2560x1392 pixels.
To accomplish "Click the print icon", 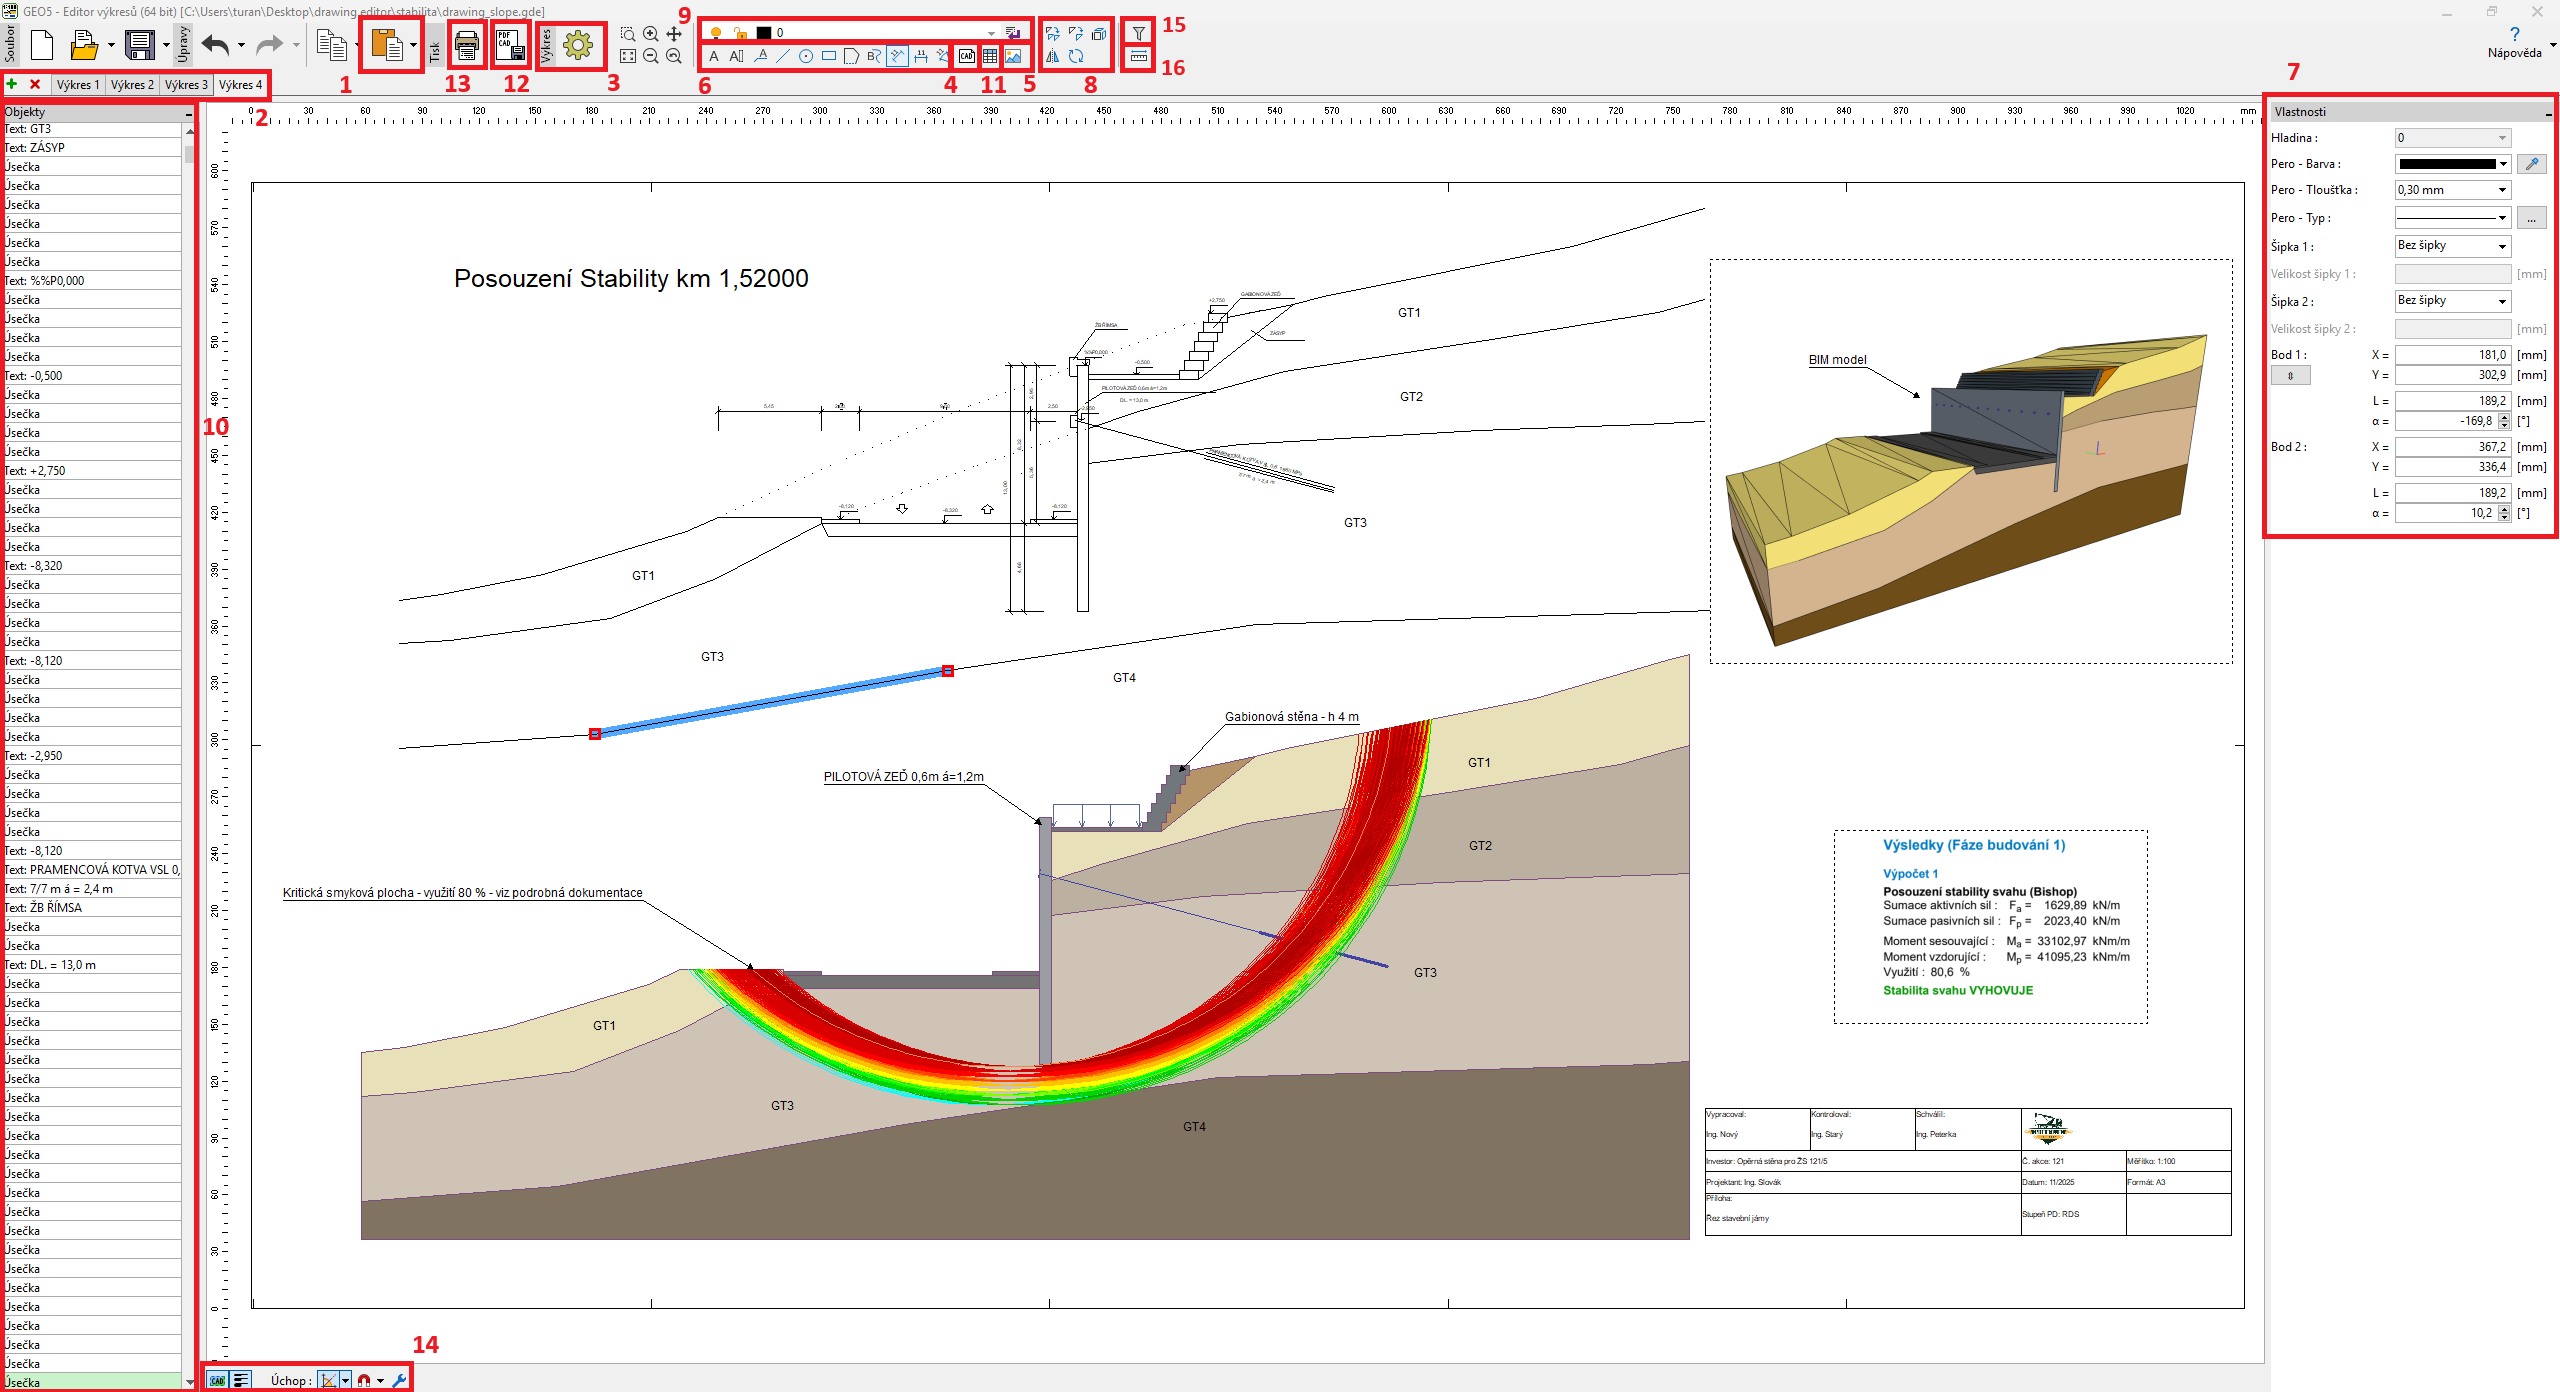I will click(x=466, y=44).
